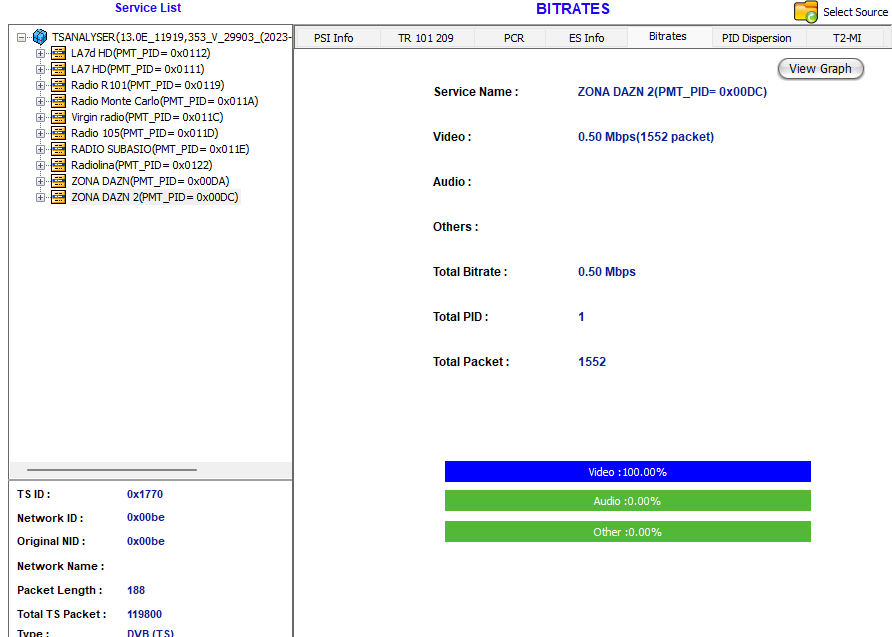
Task: Switch to the TR 101 209 tab
Action: point(426,38)
